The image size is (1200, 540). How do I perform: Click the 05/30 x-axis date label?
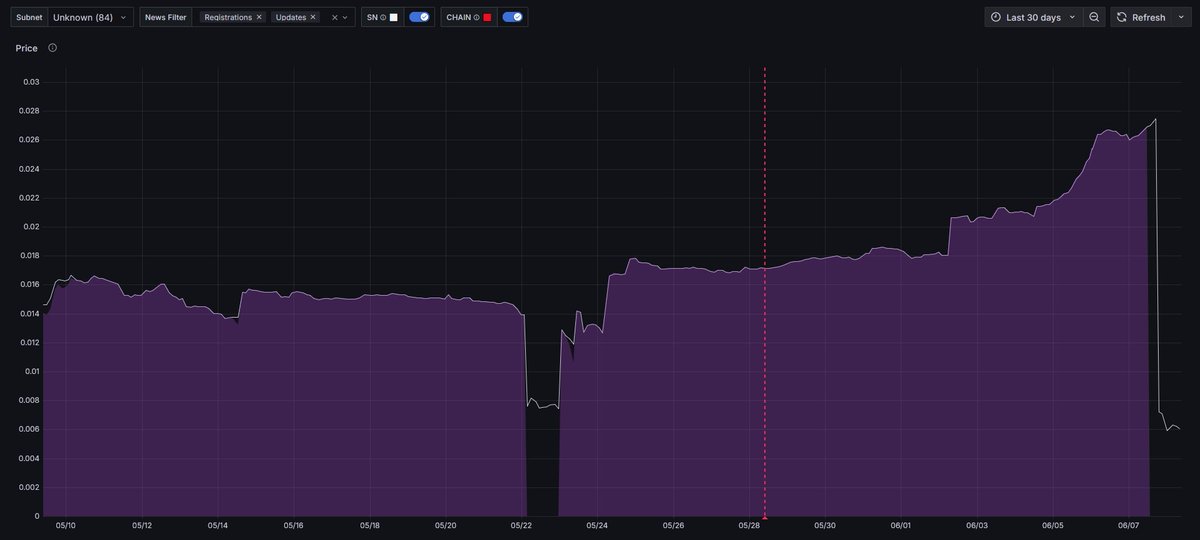click(x=825, y=525)
